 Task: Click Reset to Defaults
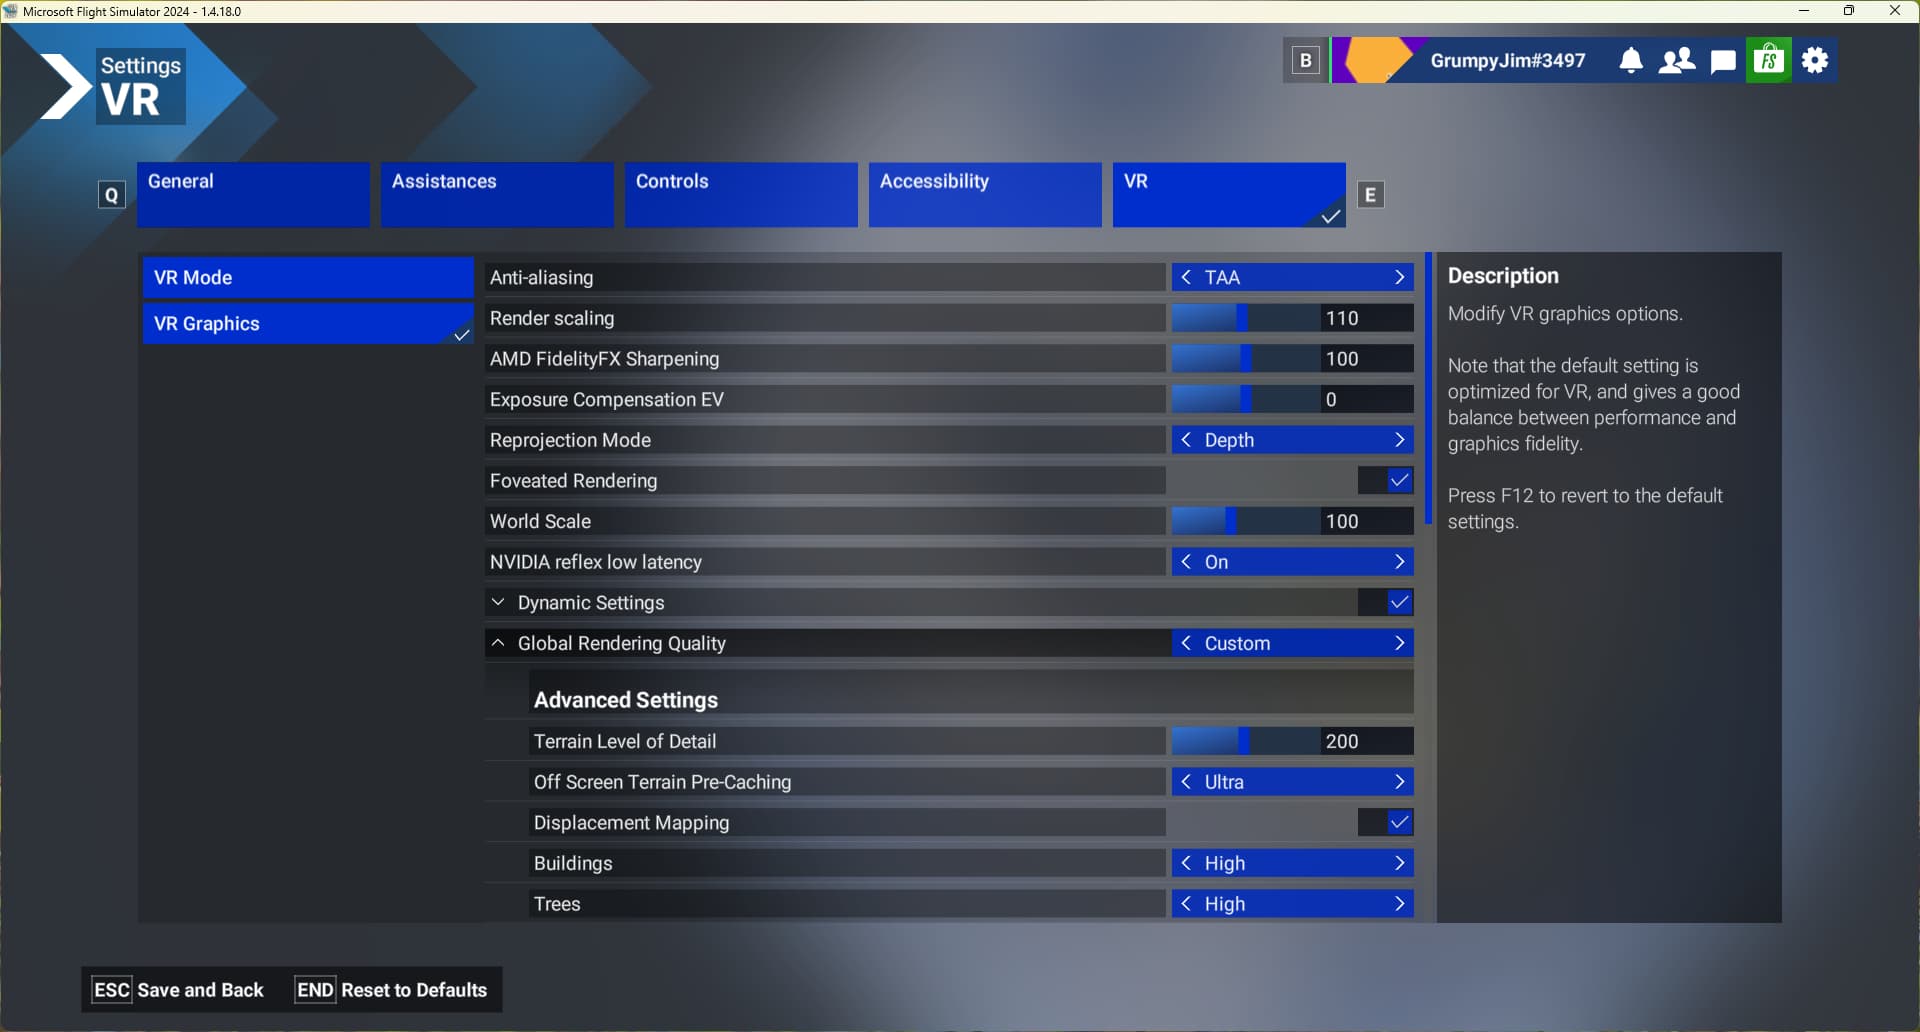tap(391, 990)
